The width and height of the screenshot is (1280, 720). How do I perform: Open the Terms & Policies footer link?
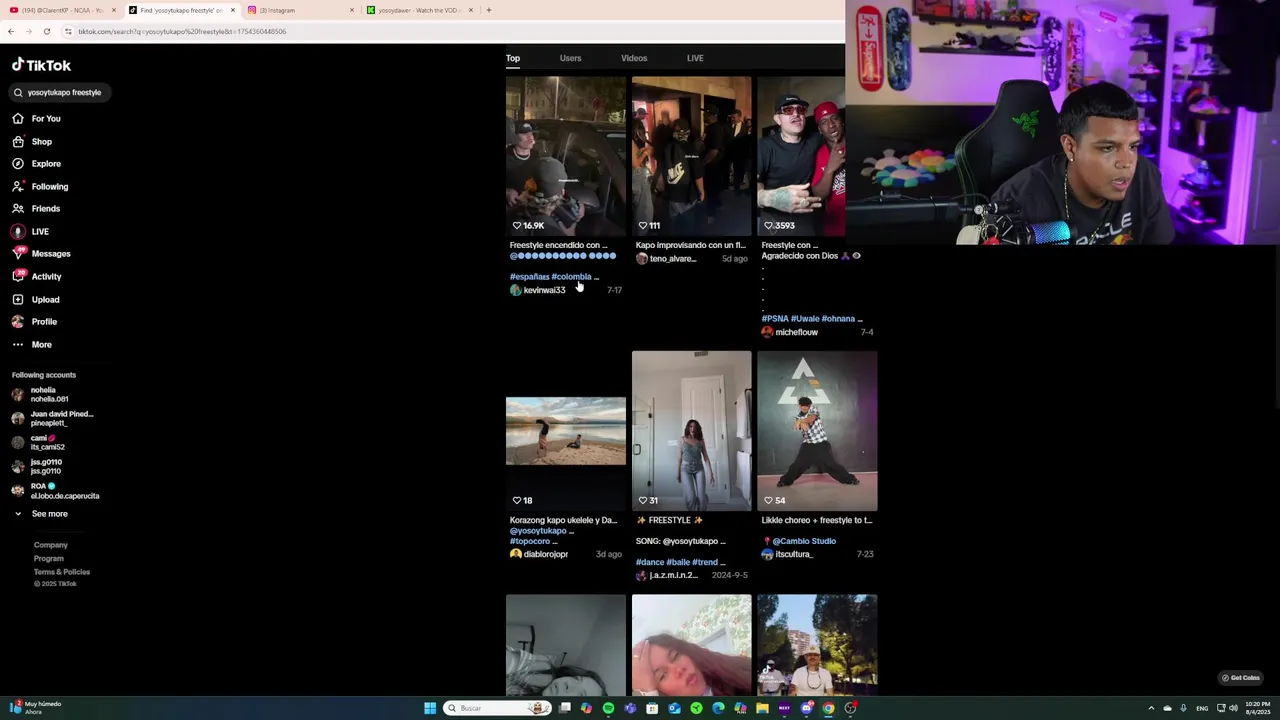[x=62, y=572]
